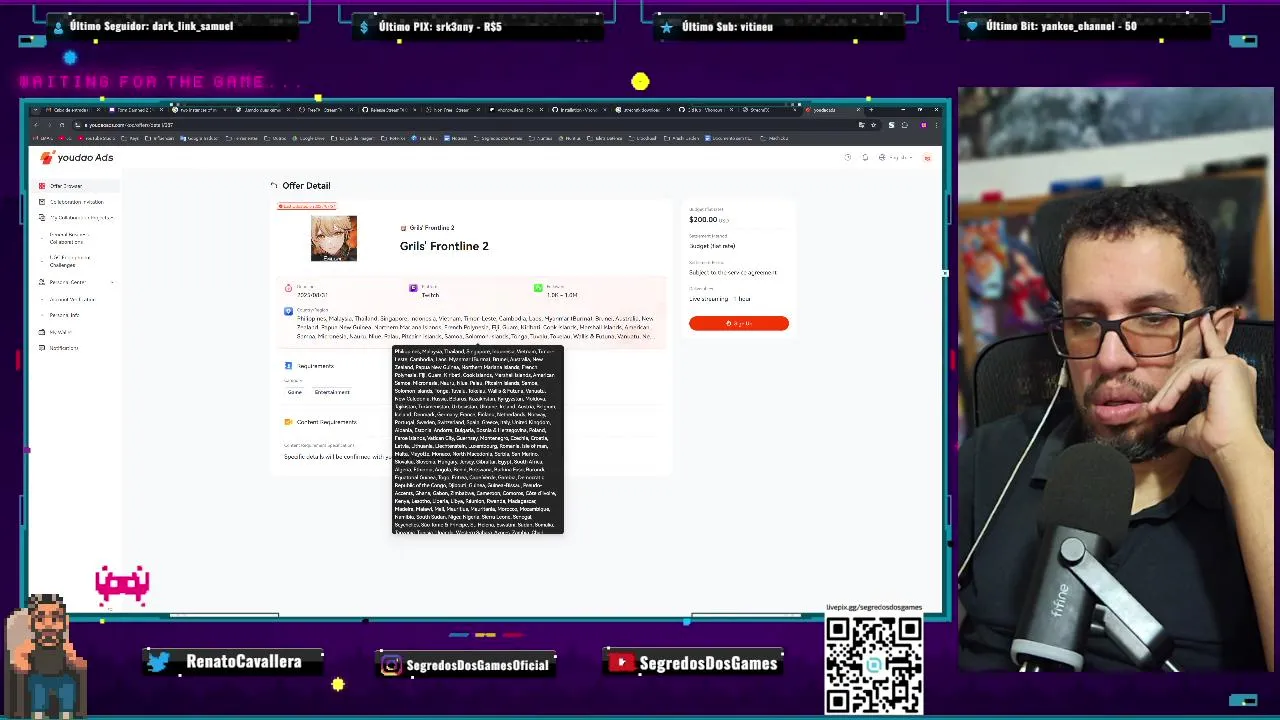Click the Offer Browser sidebar icon
The width and height of the screenshot is (1280, 720).
(x=42, y=186)
